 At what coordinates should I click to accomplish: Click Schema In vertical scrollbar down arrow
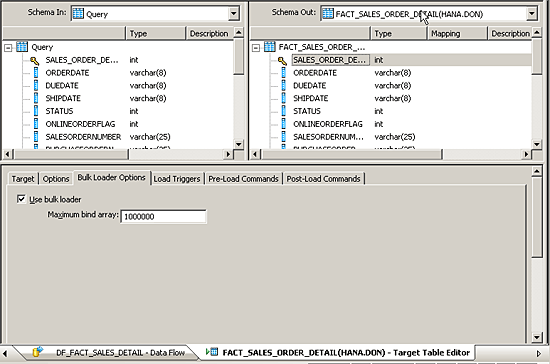[239, 144]
